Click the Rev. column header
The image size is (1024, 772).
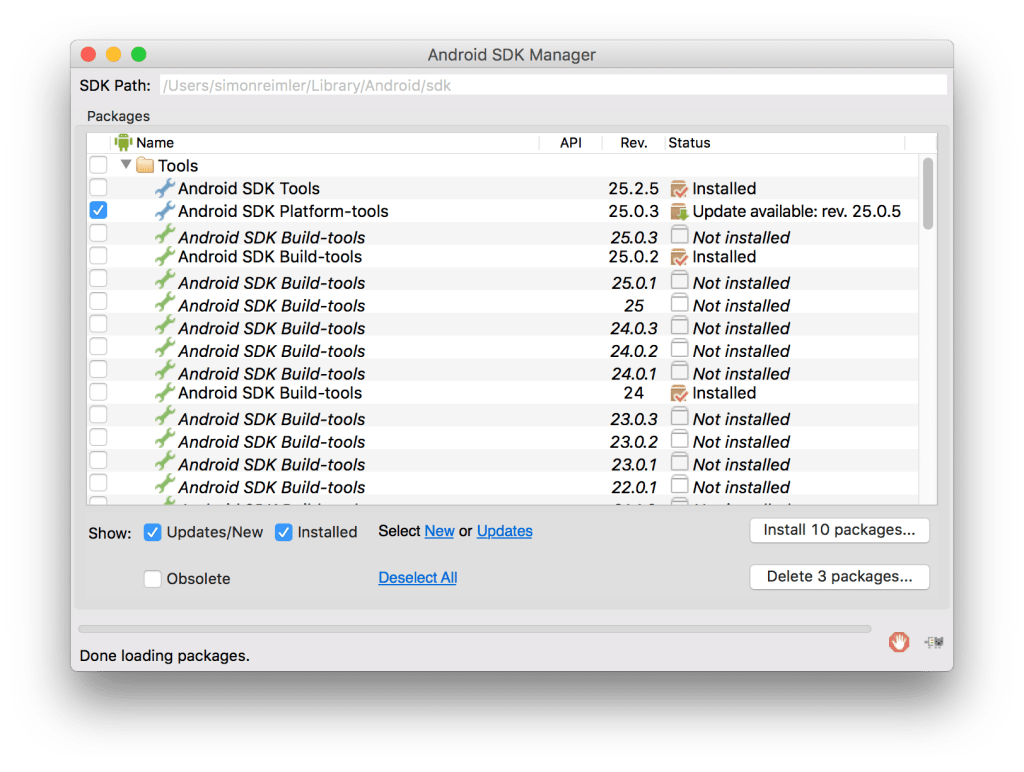pos(636,142)
